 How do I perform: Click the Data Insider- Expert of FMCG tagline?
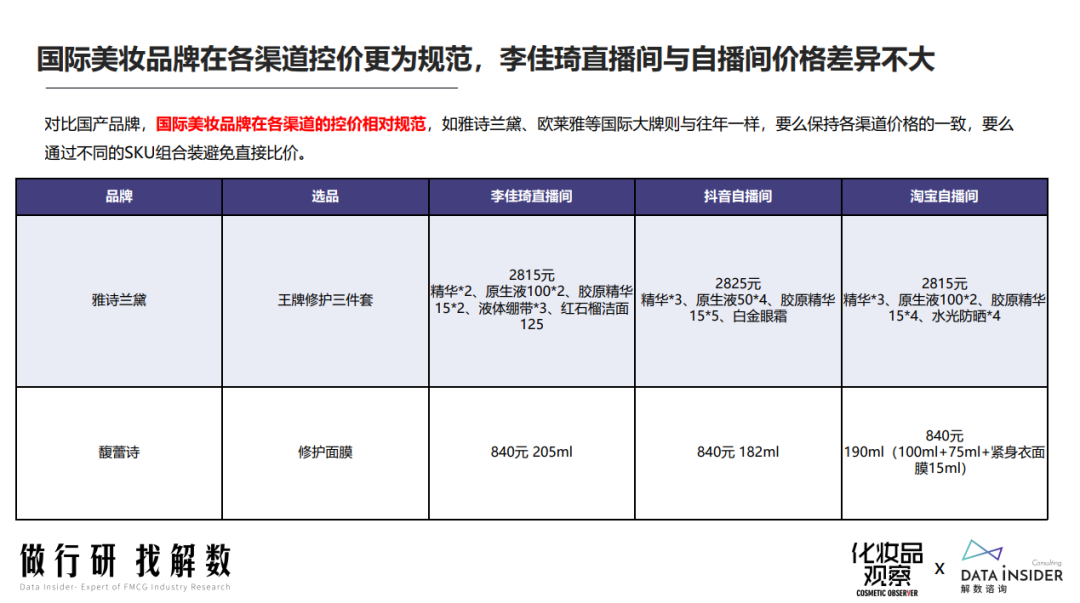(125, 587)
